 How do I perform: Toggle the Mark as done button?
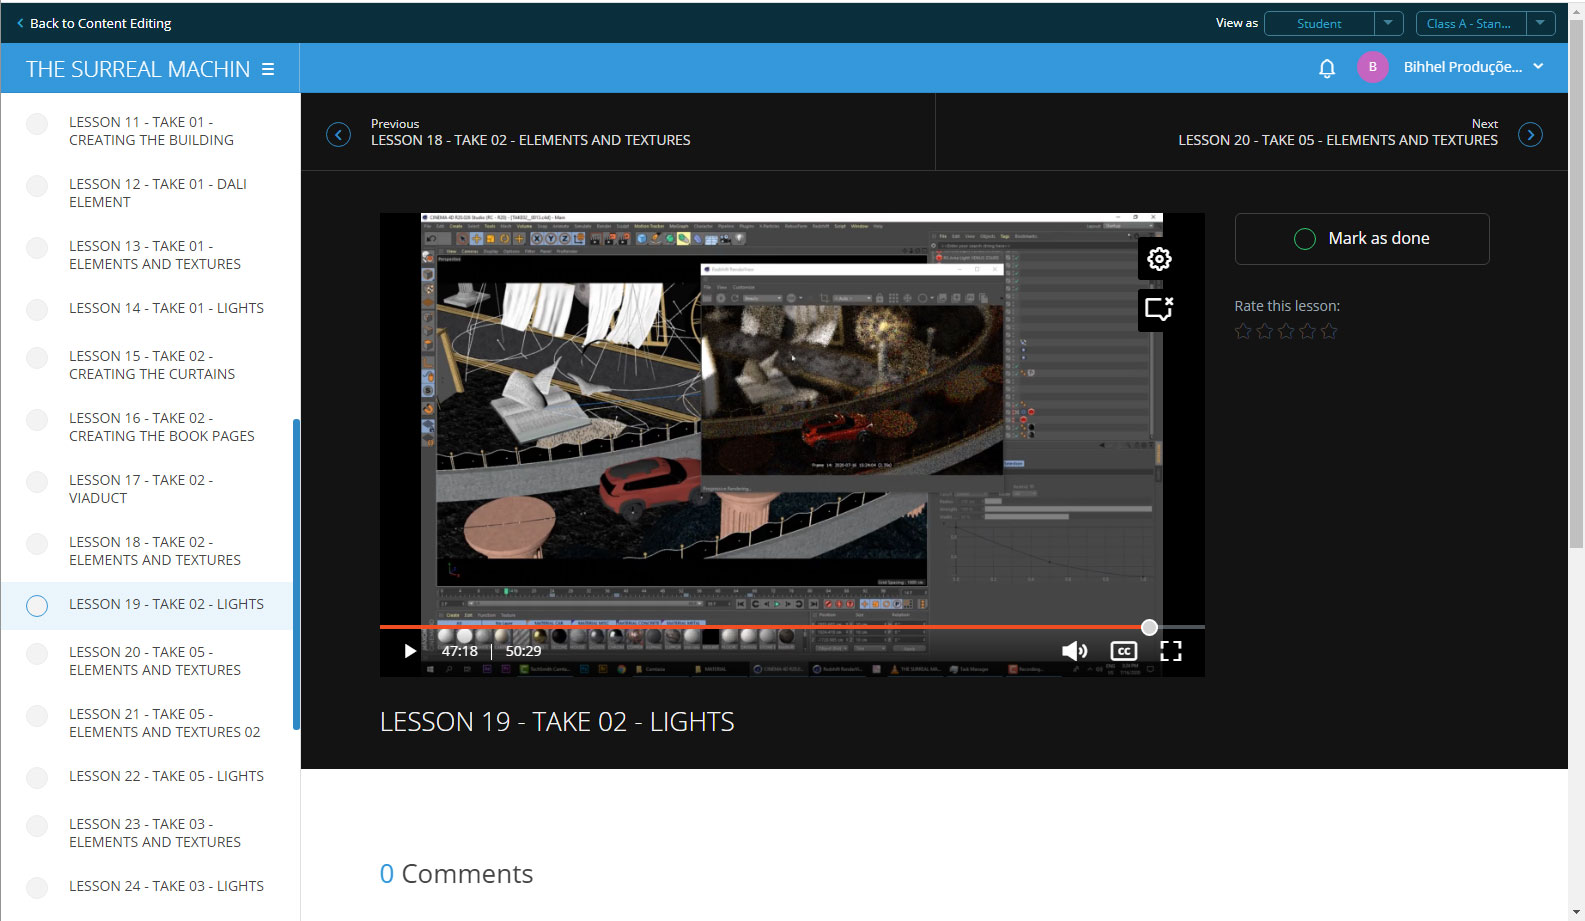1361,239
